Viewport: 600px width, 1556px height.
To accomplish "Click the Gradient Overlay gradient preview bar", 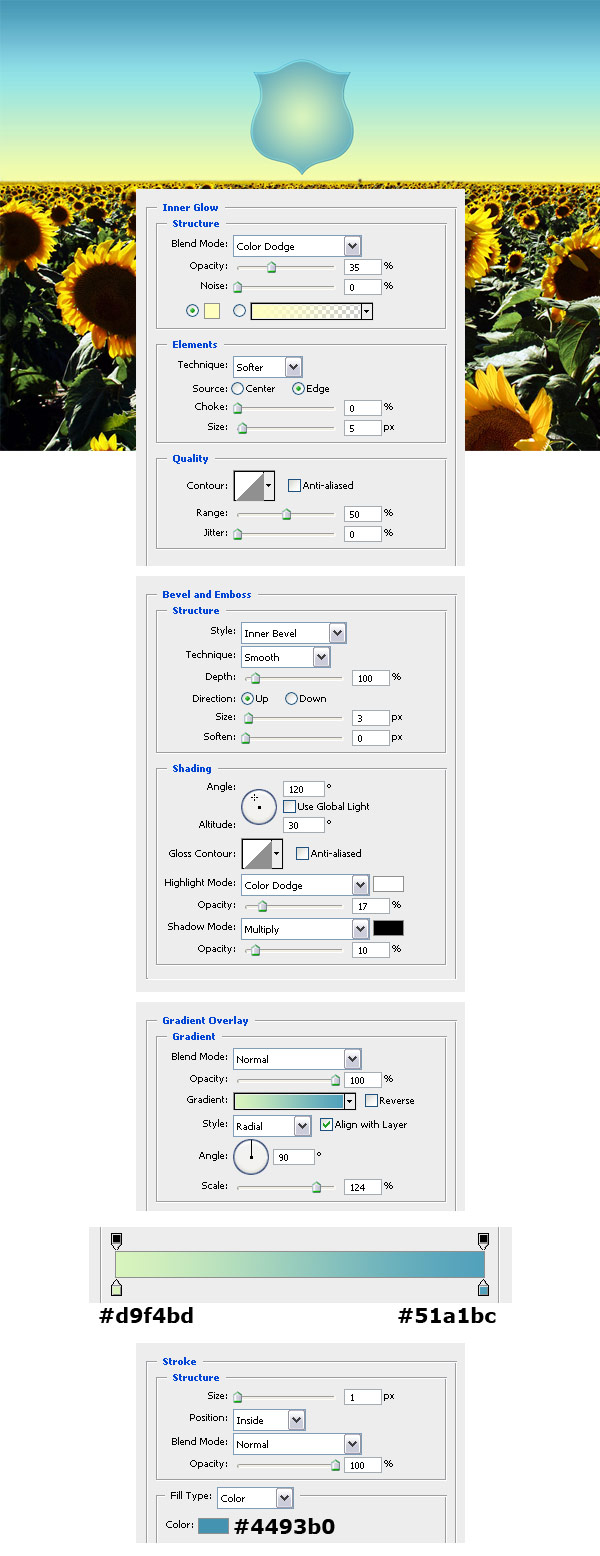I will point(289,1101).
